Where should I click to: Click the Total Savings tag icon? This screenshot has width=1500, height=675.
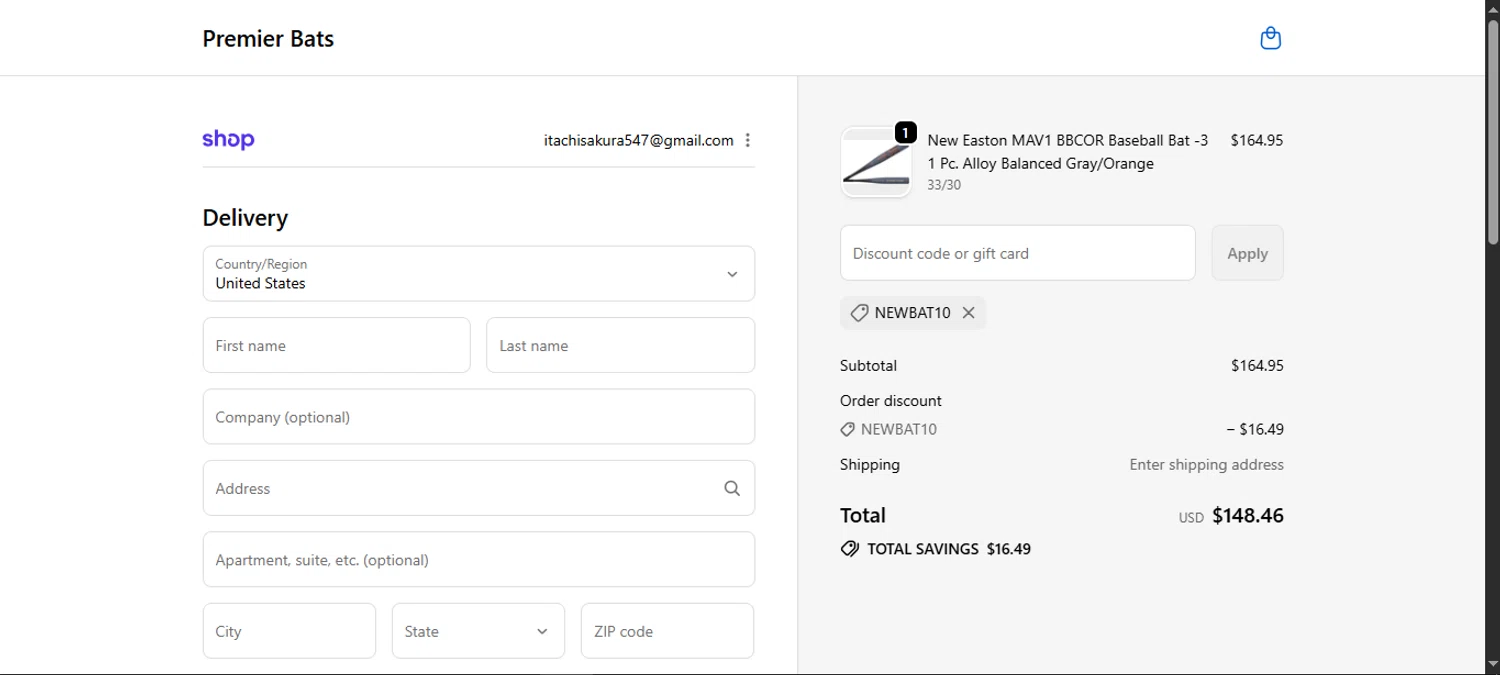click(x=850, y=549)
